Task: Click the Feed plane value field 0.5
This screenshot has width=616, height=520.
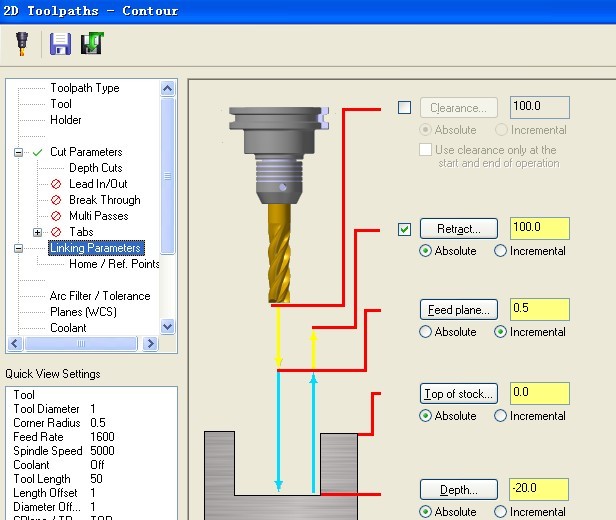Action: [x=540, y=309]
